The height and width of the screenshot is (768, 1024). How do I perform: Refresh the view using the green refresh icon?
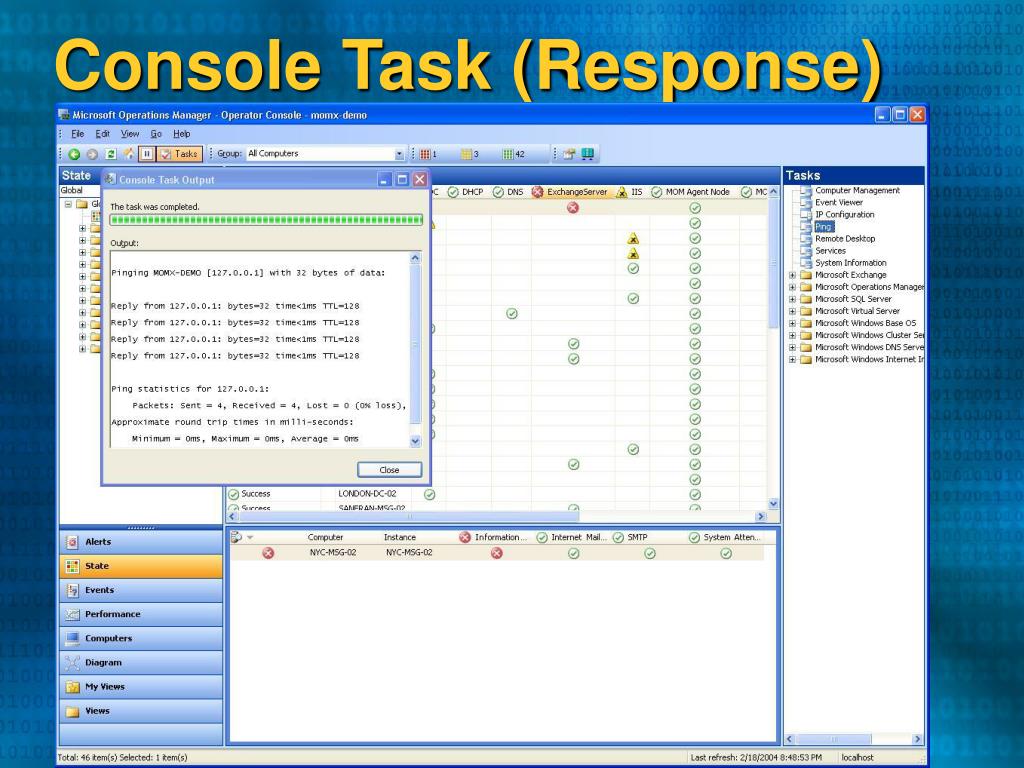[111, 154]
